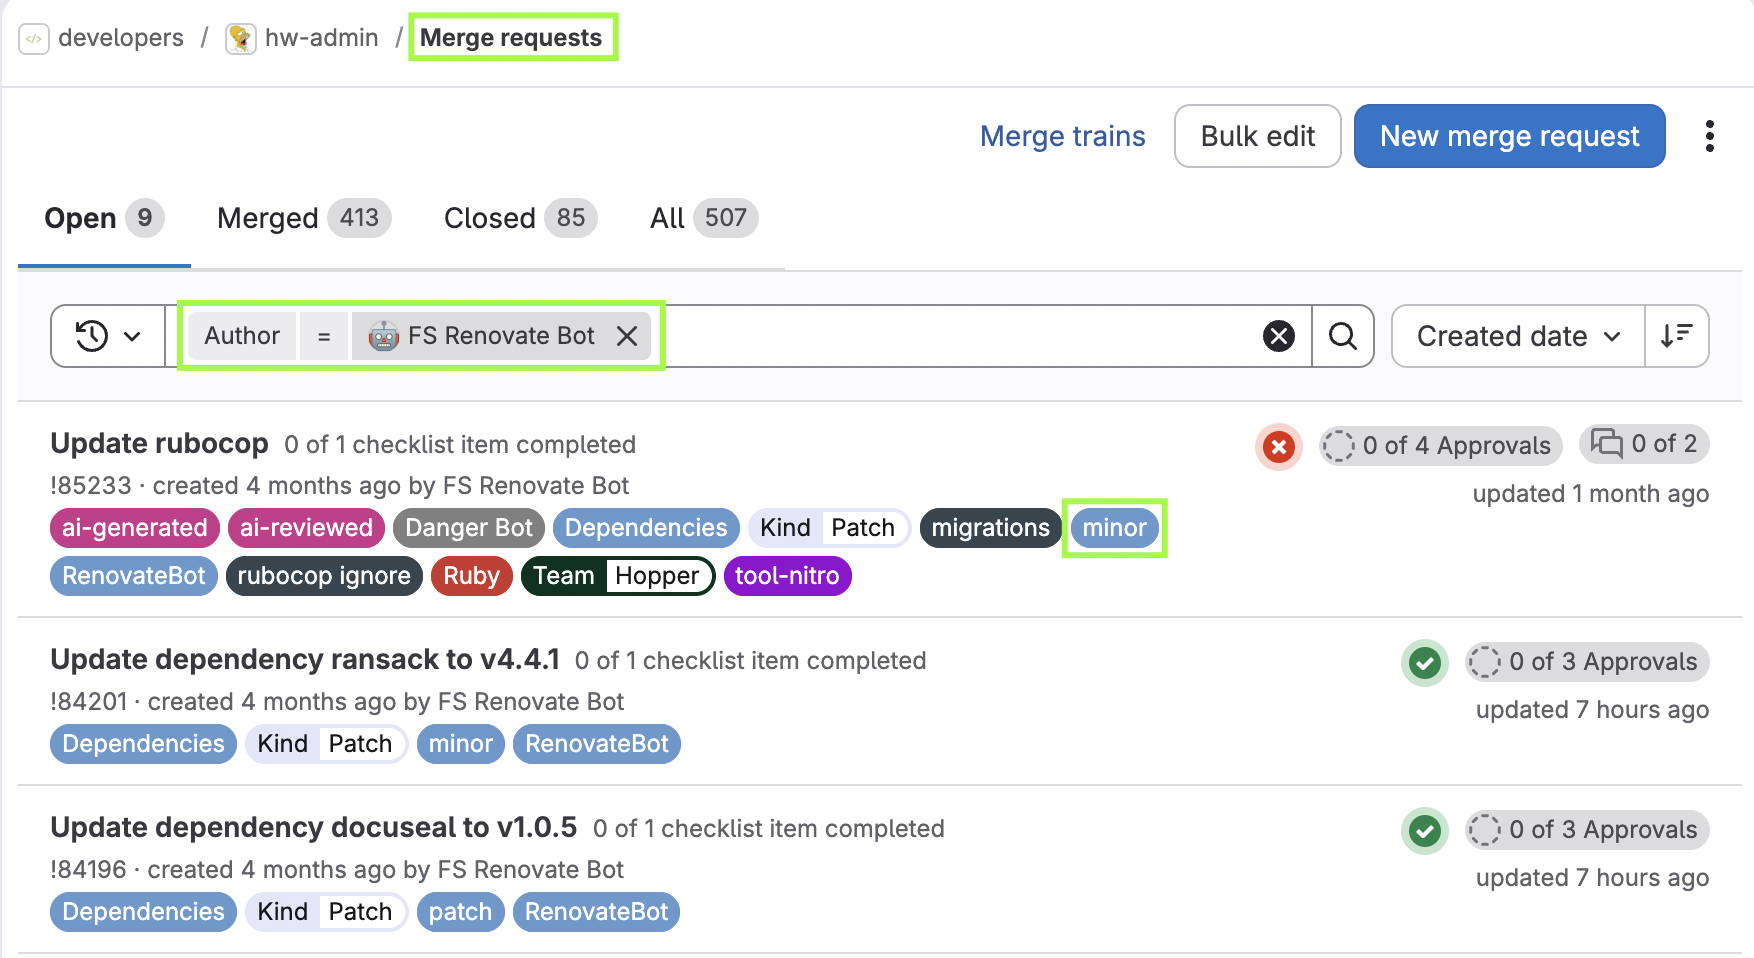Click the search magnifier icon button
The image size is (1754, 958).
1342,336
